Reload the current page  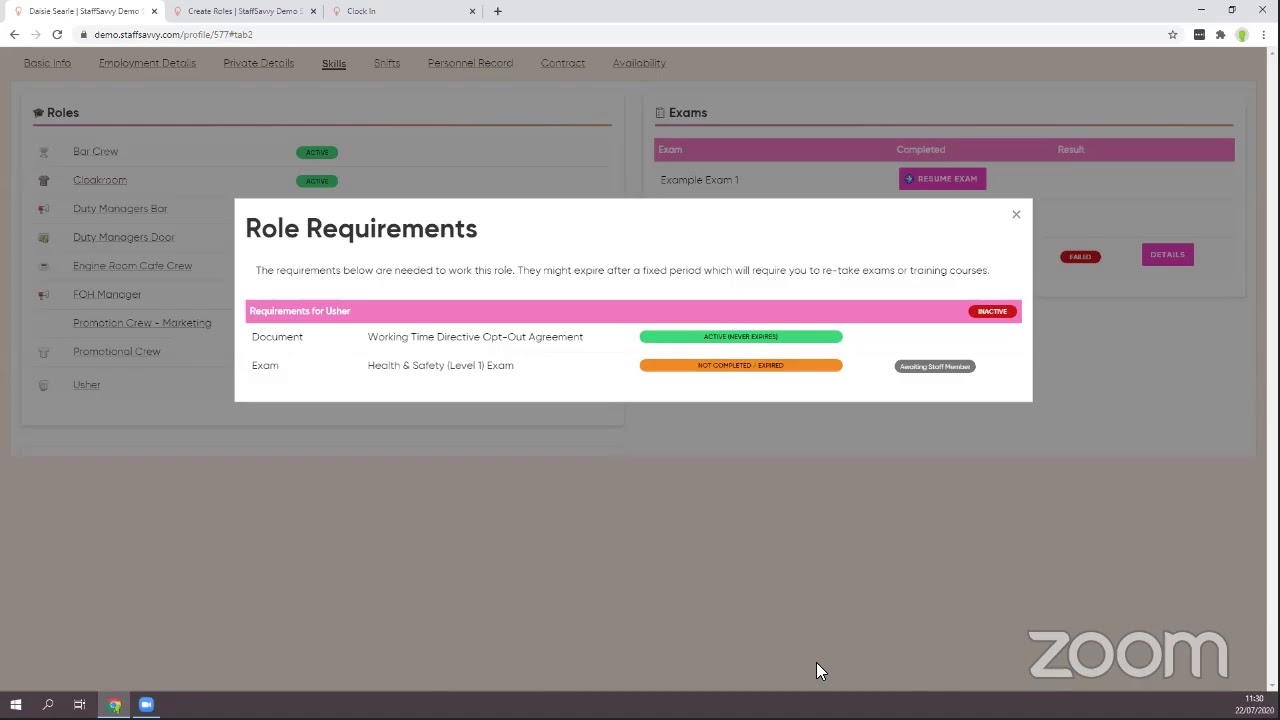57,35
